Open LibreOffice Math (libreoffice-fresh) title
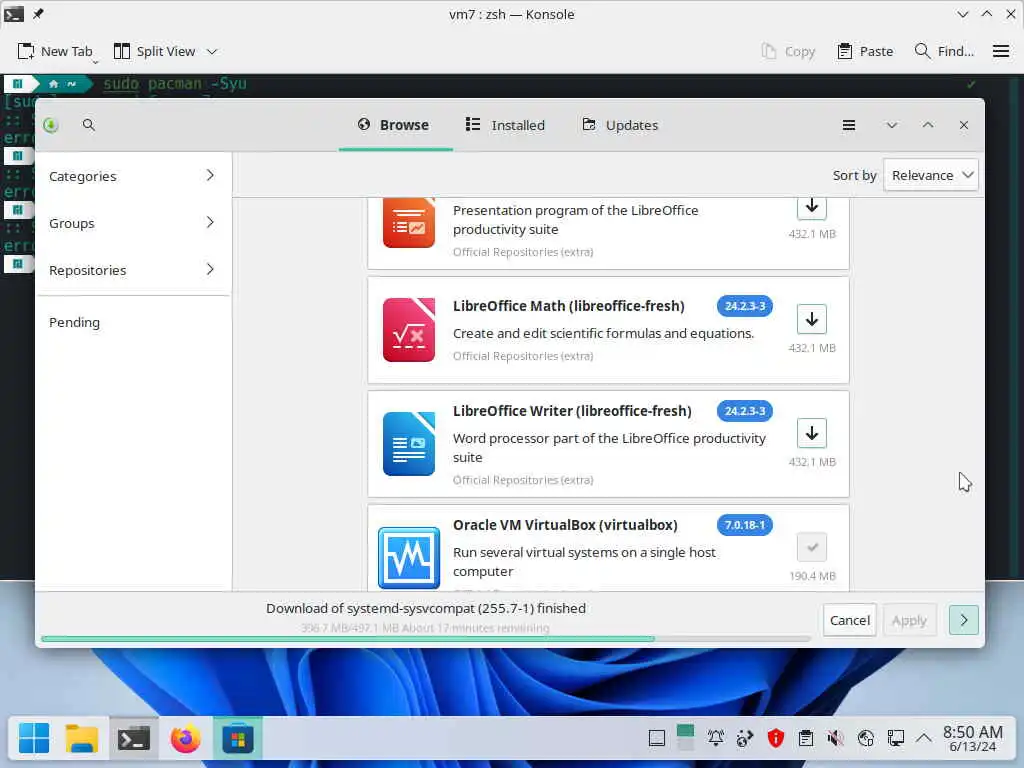 569,306
